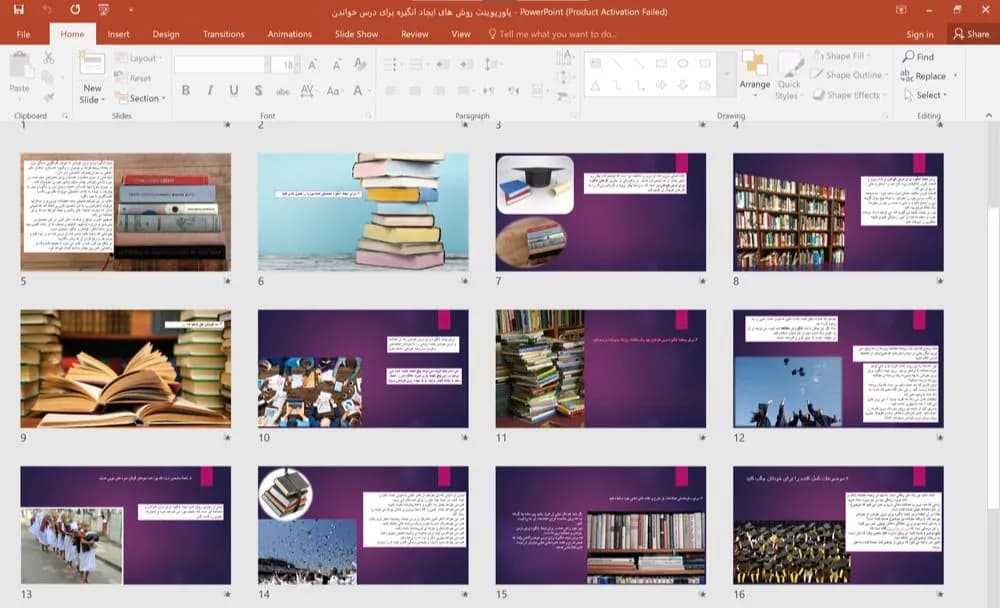
Task: Undo the last action
Action: tap(47, 10)
